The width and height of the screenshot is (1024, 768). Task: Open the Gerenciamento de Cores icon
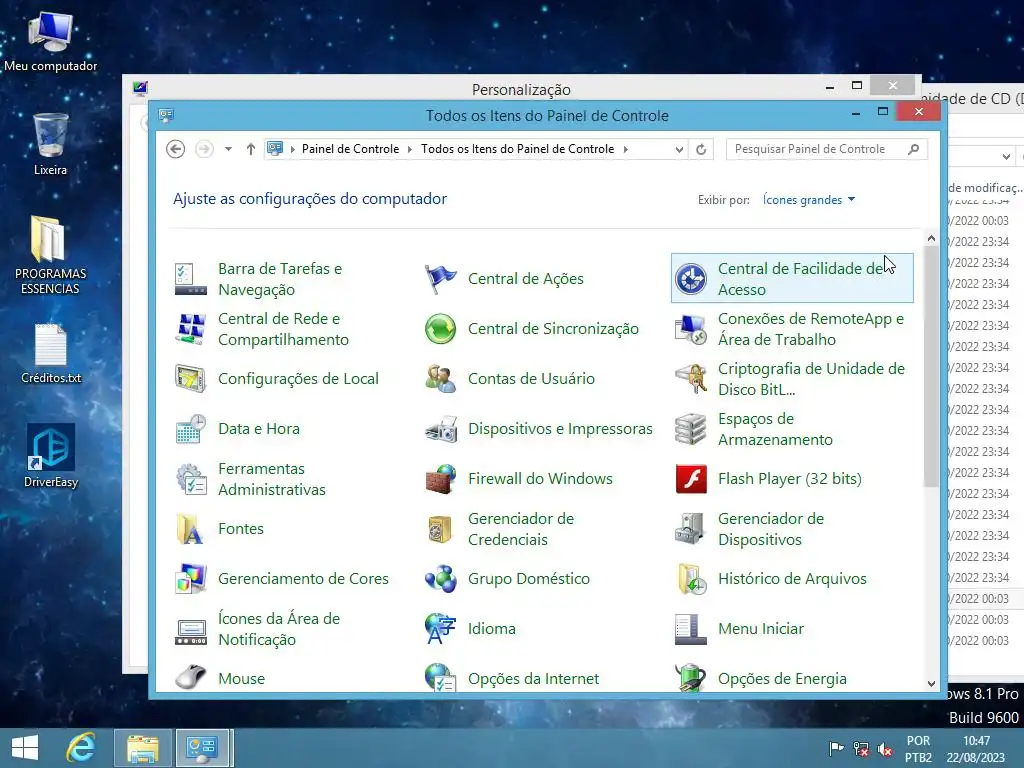pos(191,579)
